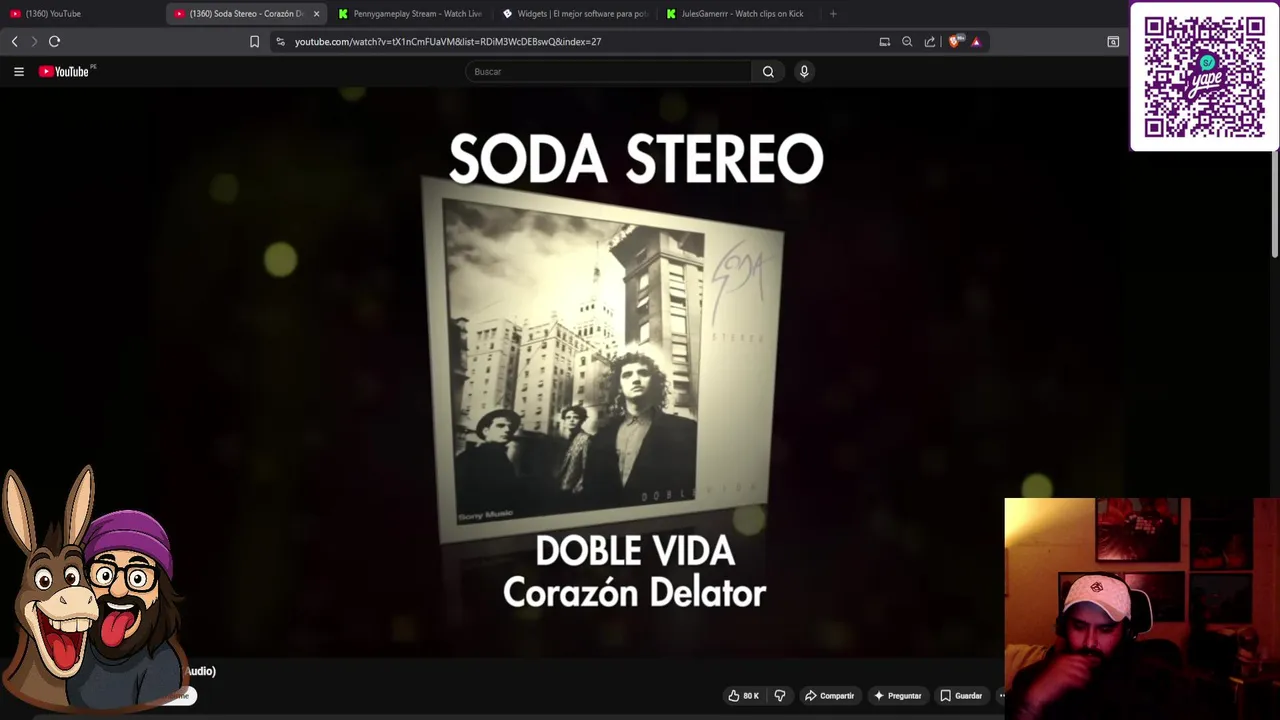Screen dimensions: 1280x720
Task: Click the Compartir share button
Action: coord(829,696)
